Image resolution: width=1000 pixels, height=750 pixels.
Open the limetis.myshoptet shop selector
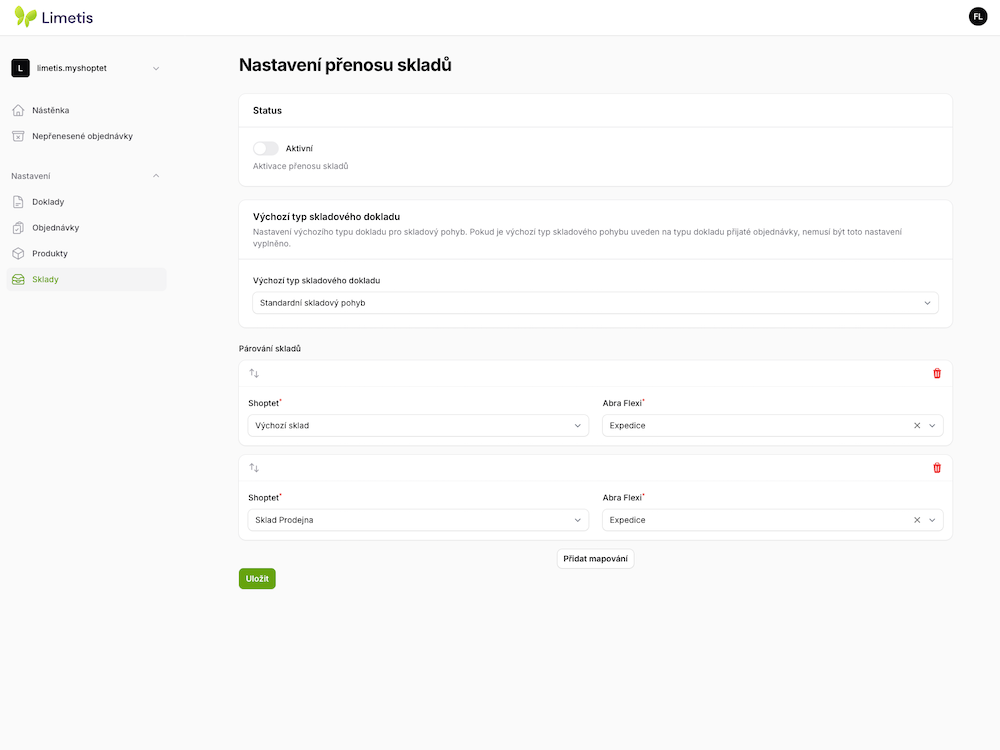(86, 68)
